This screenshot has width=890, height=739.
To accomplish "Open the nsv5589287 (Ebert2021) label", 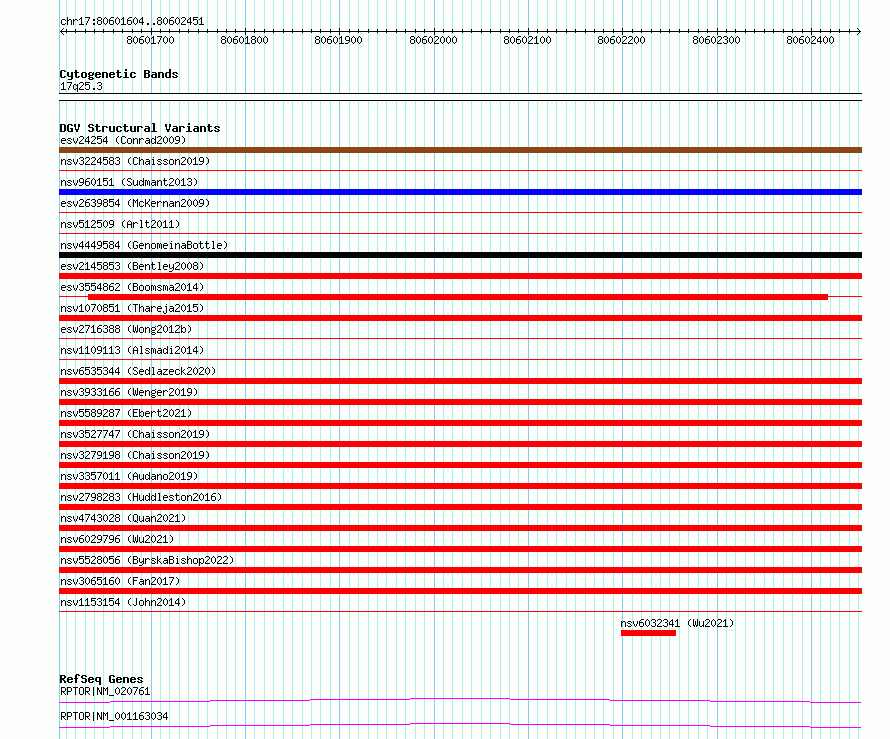I will (126, 413).
